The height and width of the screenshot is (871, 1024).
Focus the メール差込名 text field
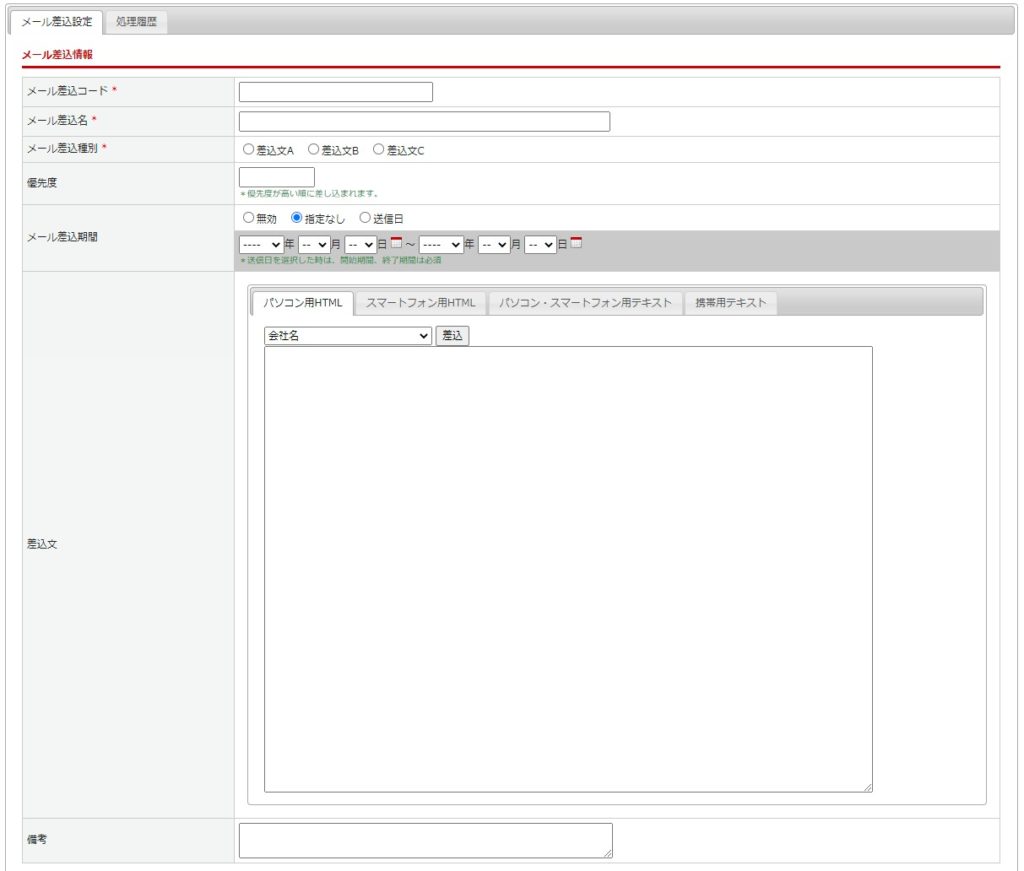coord(424,122)
